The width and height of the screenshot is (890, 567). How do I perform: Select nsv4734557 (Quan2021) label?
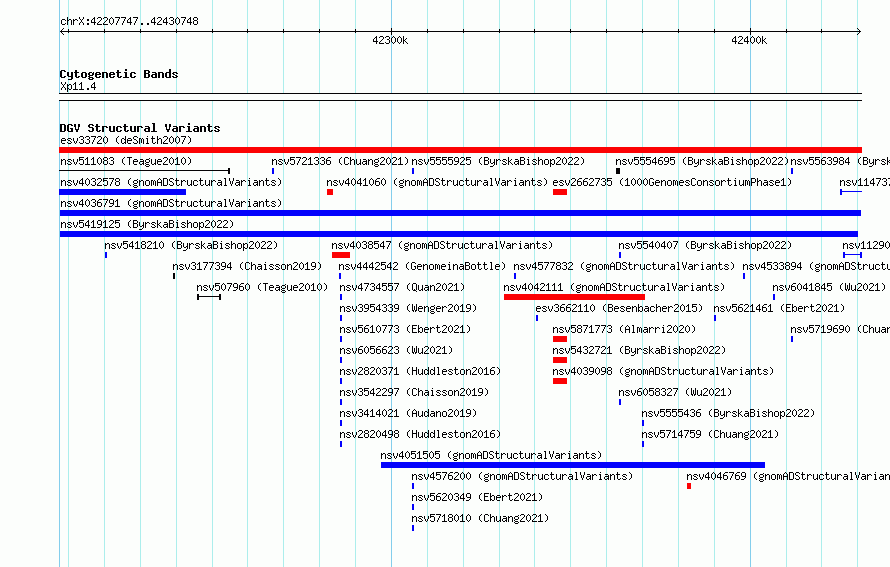point(402,287)
